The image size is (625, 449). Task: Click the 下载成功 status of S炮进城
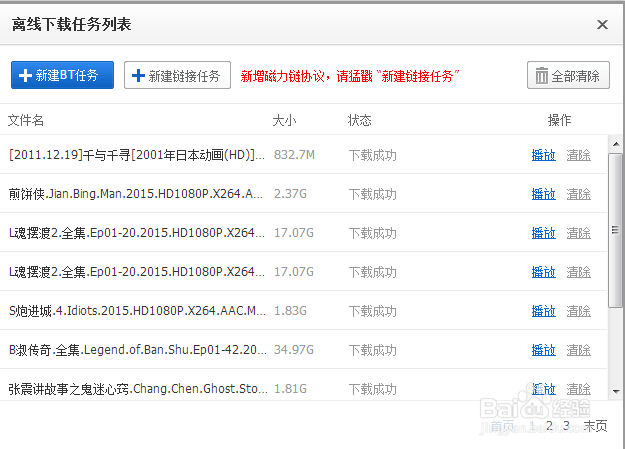click(x=373, y=311)
